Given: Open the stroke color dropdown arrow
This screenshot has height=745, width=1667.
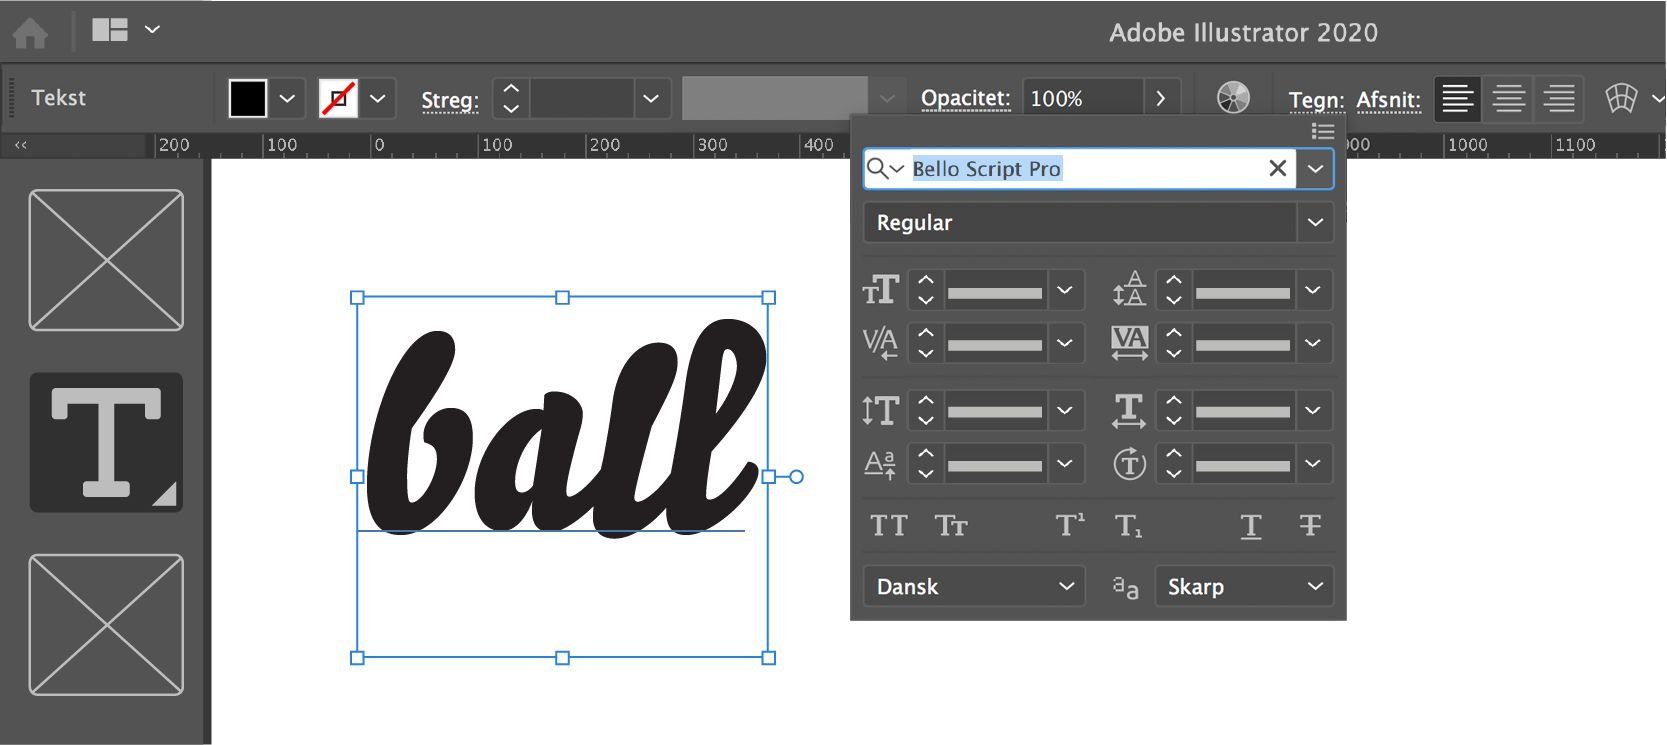Looking at the screenshot, I should (377, 99).
